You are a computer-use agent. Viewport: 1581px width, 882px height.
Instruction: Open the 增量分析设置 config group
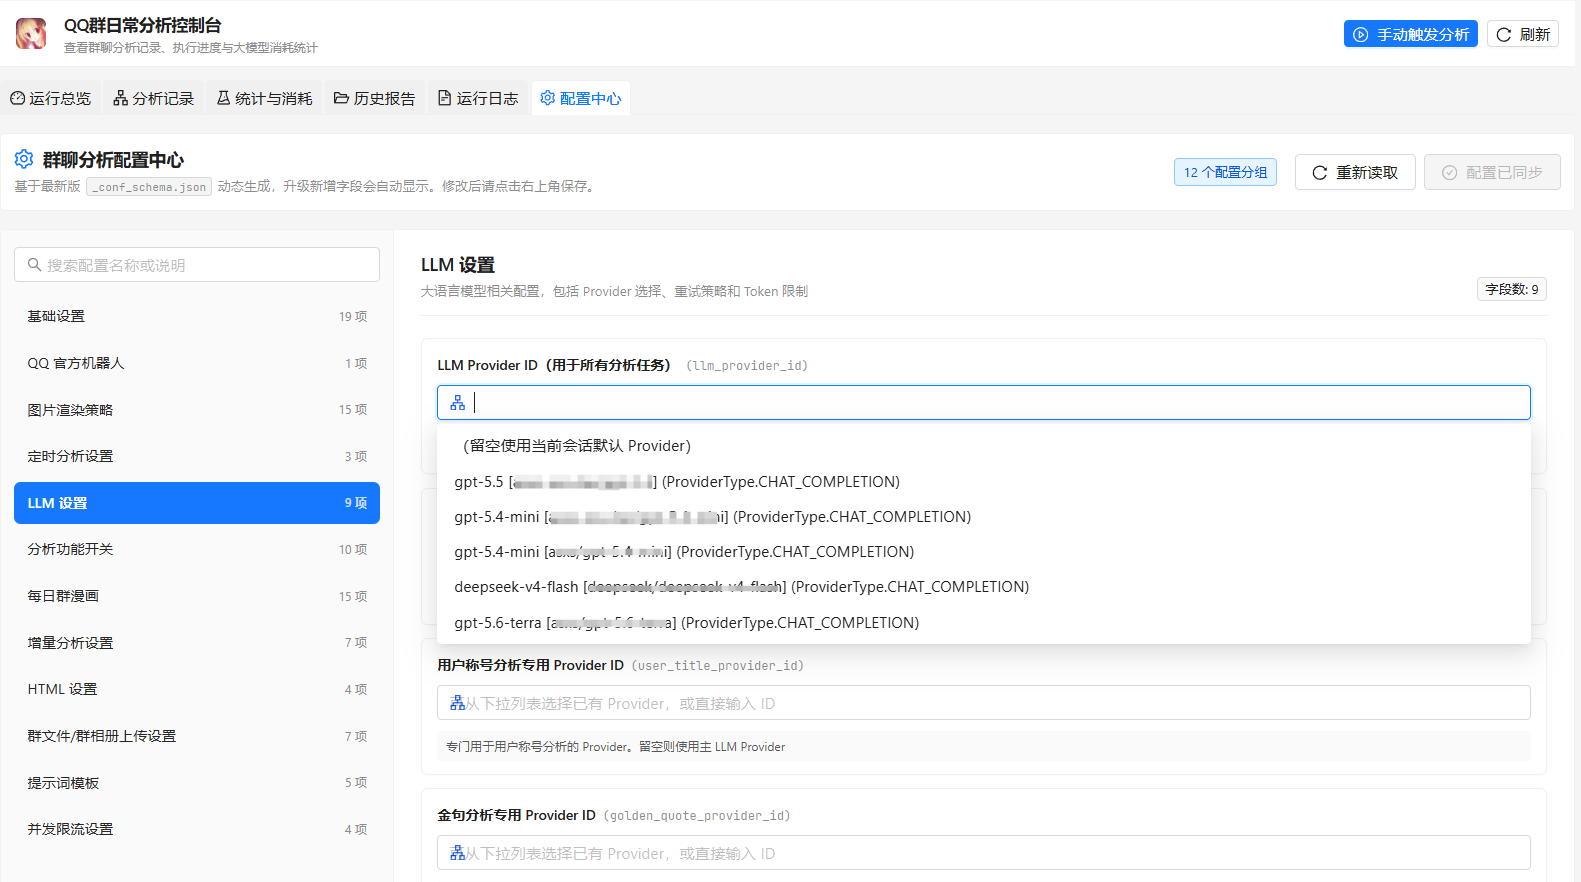[197, 643]
